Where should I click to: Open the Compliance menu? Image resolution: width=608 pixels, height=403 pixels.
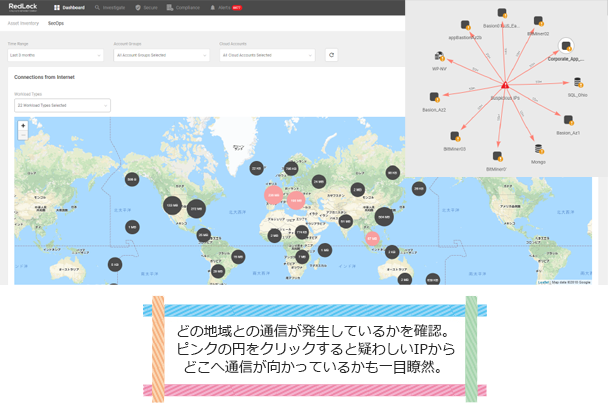[x=183, y=7]
